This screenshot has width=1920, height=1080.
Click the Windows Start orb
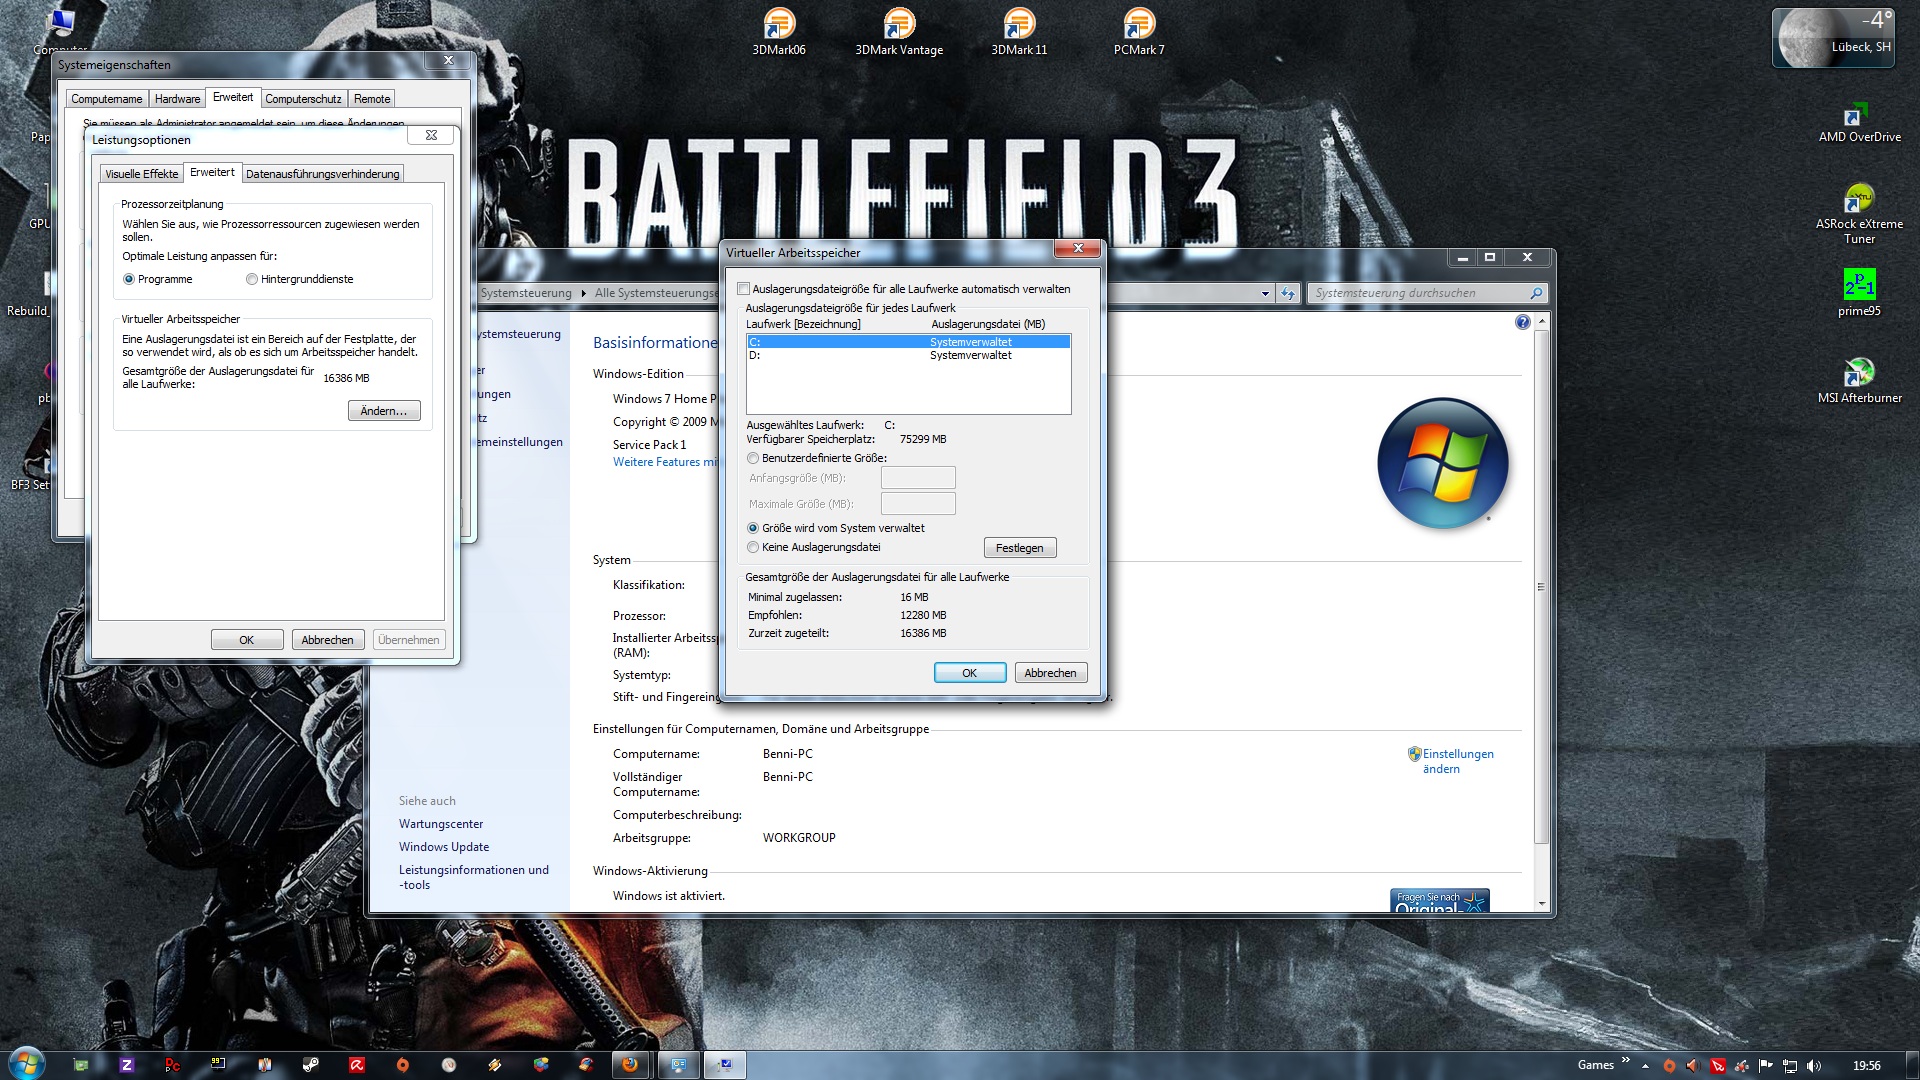point(27,1064)
